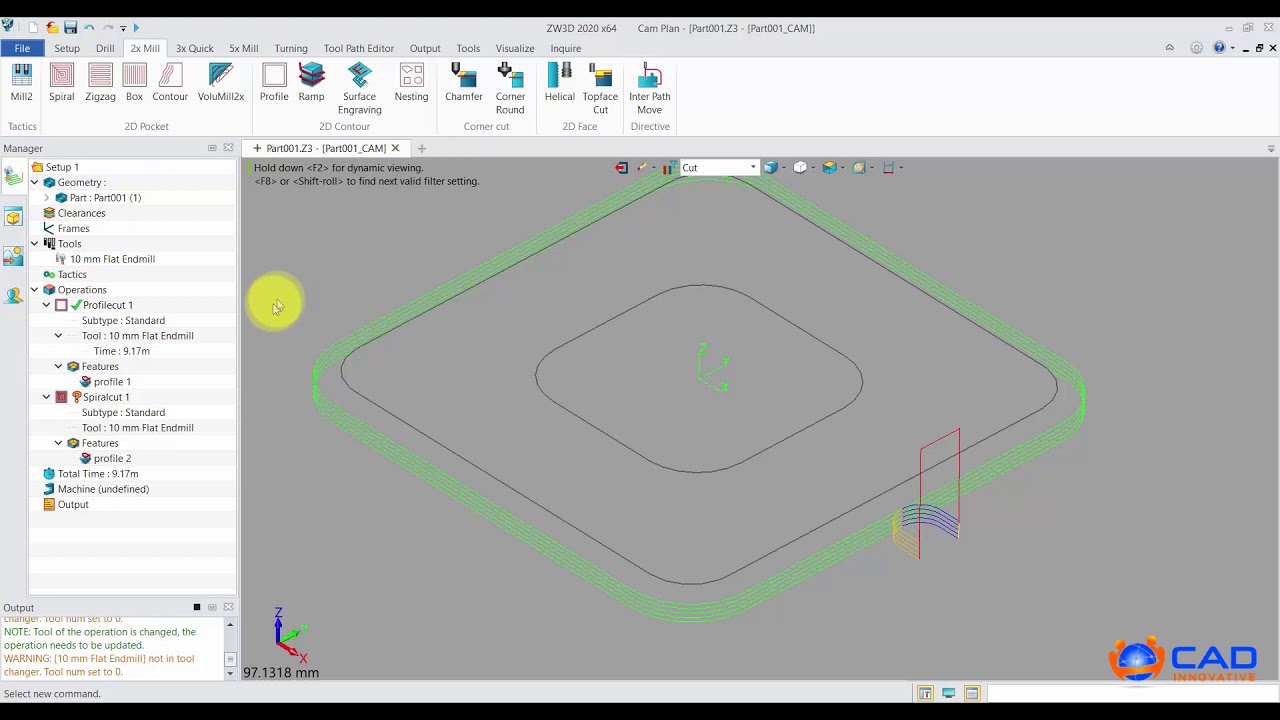Open the Tool Path Editor tab
1280x720 pixels.
tap(359, 48)
